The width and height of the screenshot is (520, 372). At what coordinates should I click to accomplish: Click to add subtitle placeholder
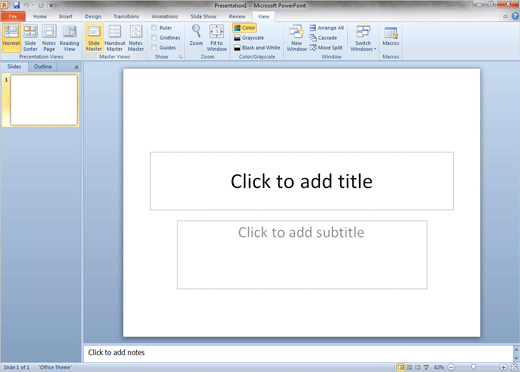pyautogui.click(x=302, y=255)
